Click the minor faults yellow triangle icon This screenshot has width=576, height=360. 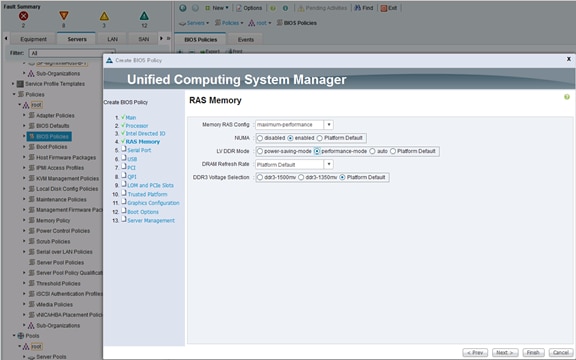pyautogui.click(x=104, y=16)
